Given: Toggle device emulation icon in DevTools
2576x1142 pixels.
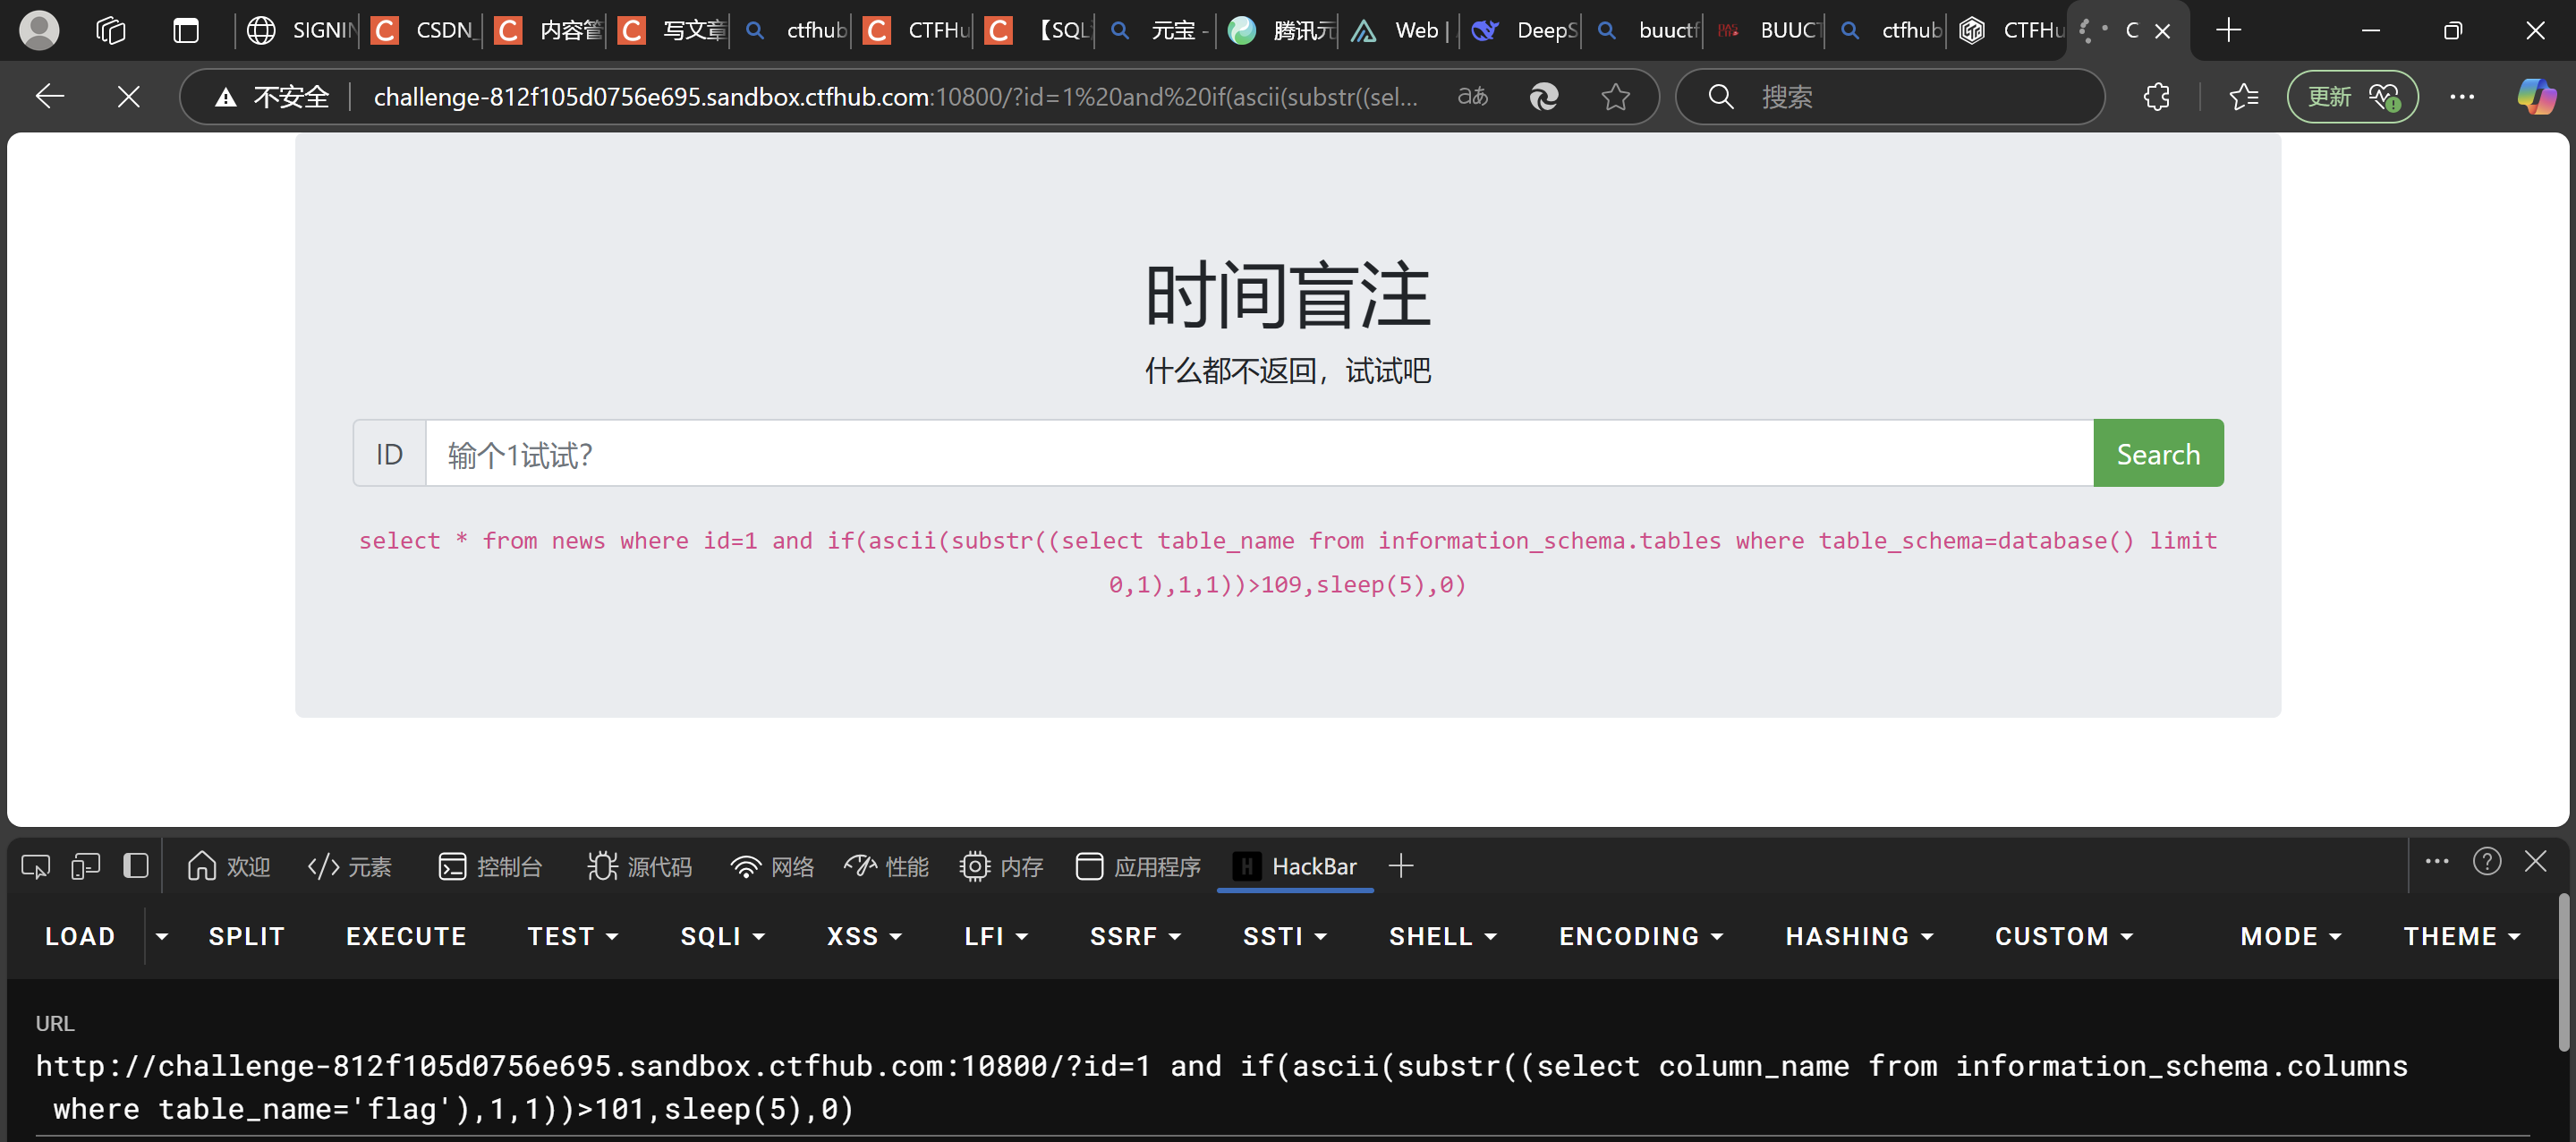Looking at the screenshot, I should pyautogui.click(x=86, y=866).
